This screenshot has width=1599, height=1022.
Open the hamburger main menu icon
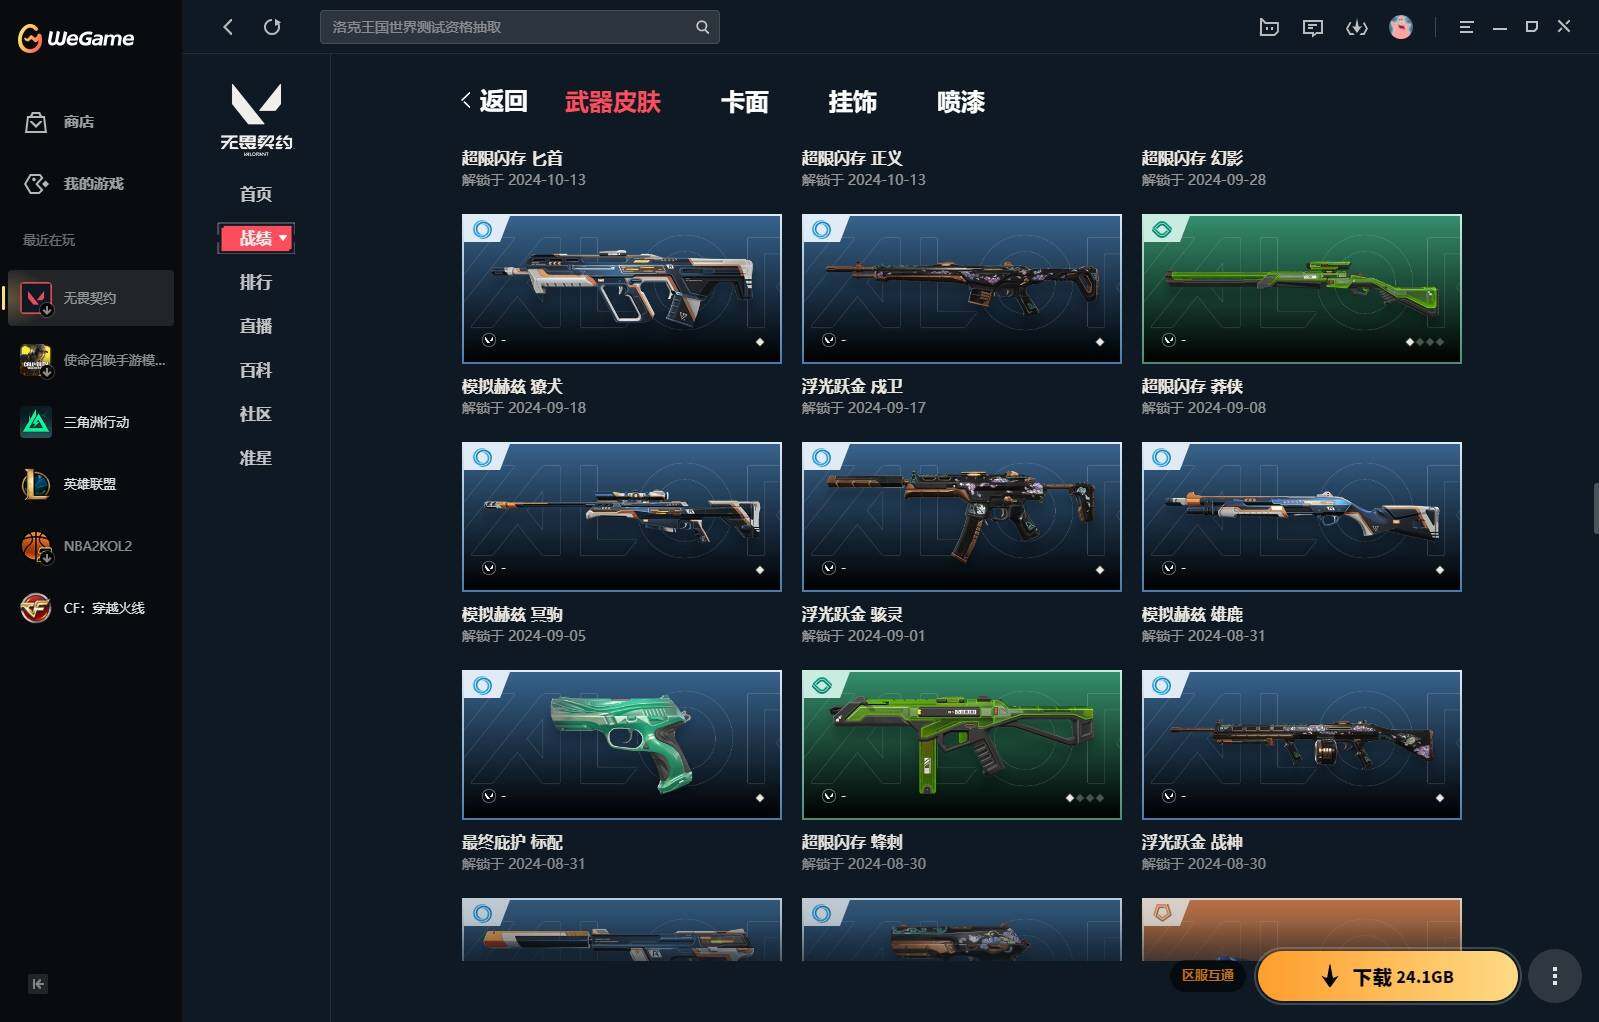tap(1466, 27)
